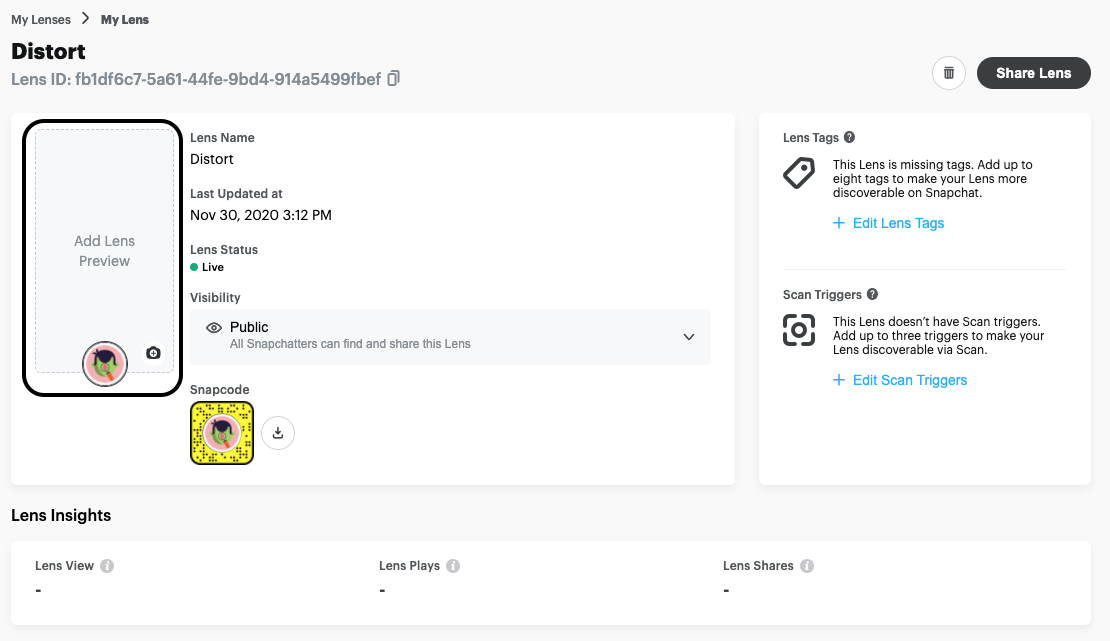1110x641 pixels.
Task: Click the tag icon in Lens Tags
Action: (798, 174)
